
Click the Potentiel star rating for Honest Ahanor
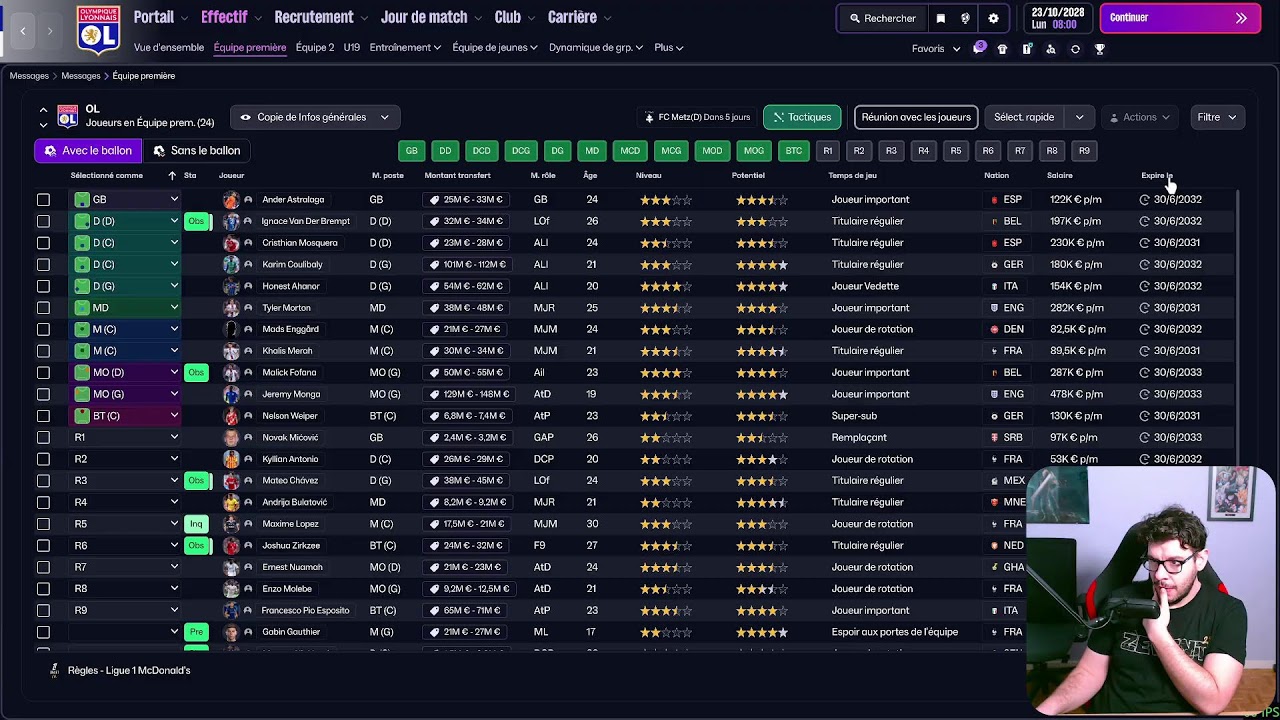click(x=762, y=287)
